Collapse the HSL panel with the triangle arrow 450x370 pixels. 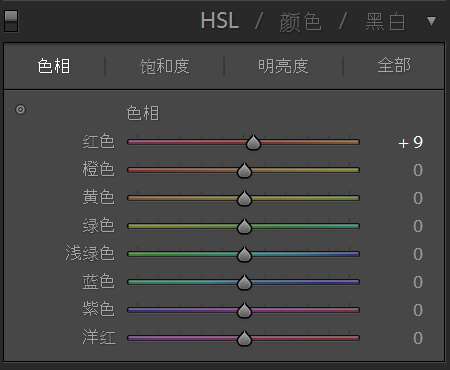tap(431, 21)
